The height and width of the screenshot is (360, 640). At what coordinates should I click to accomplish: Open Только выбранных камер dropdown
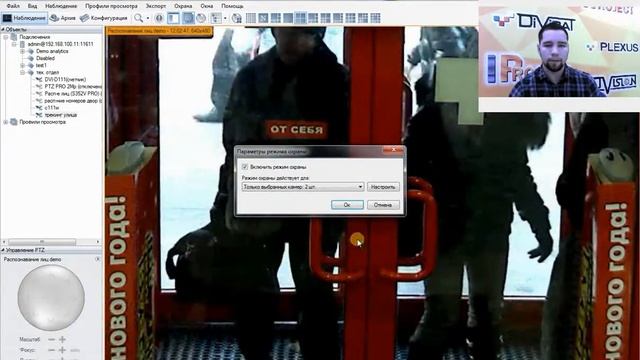tap(303, 187)
